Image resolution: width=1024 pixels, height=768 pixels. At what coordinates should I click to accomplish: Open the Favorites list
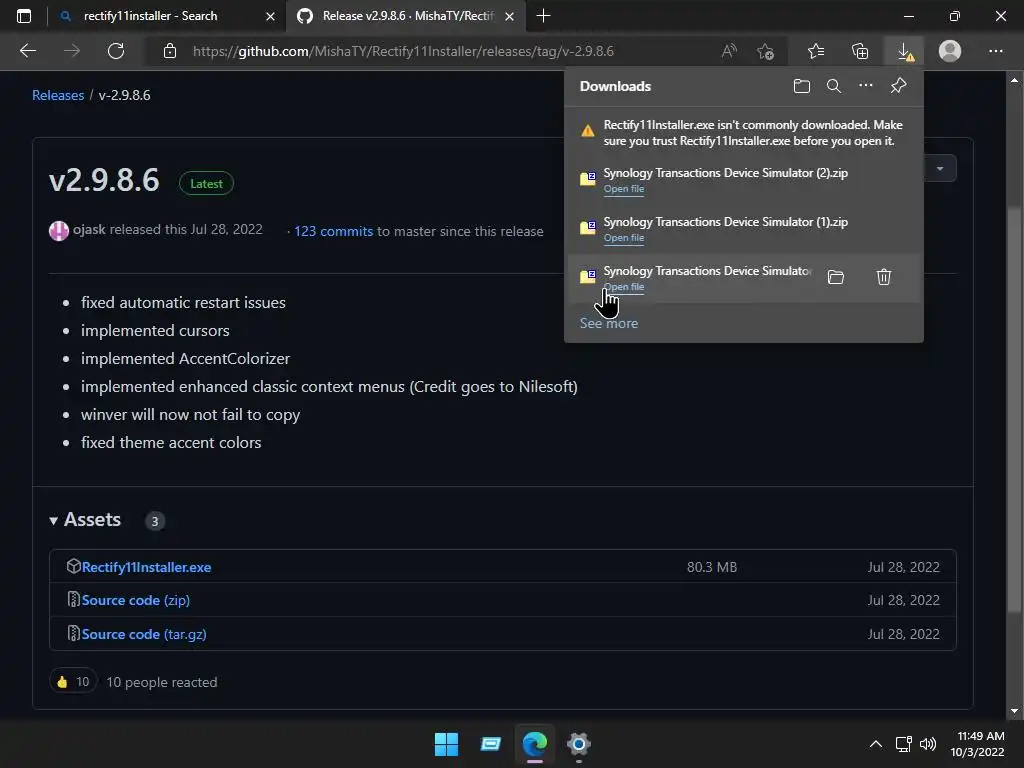point(816,51)
